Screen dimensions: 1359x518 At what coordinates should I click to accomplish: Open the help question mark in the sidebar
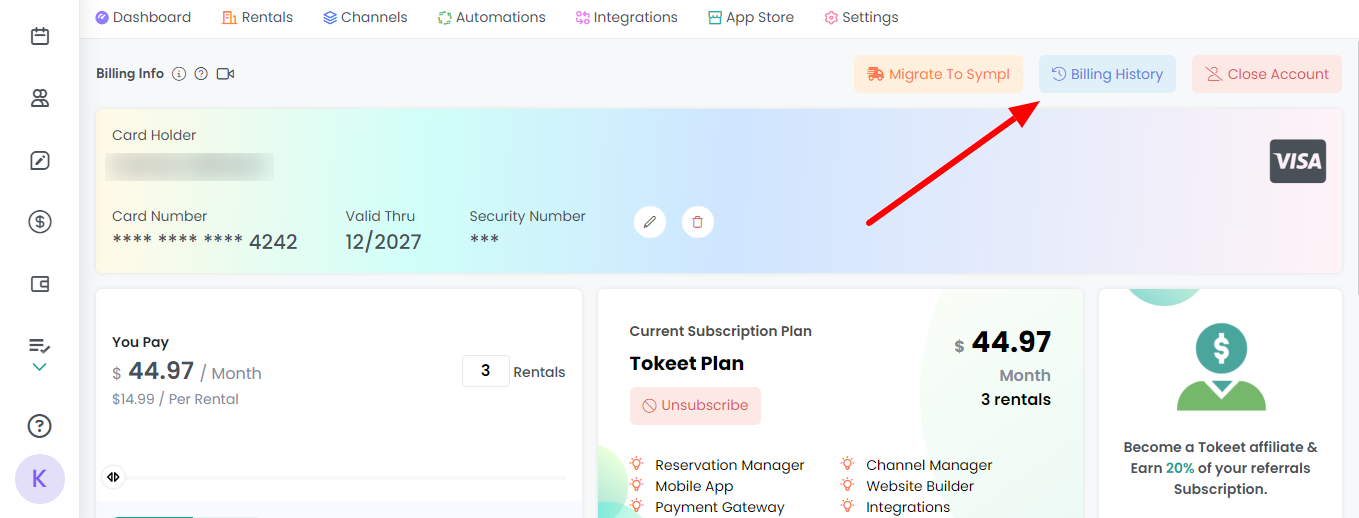pos(39,426)
